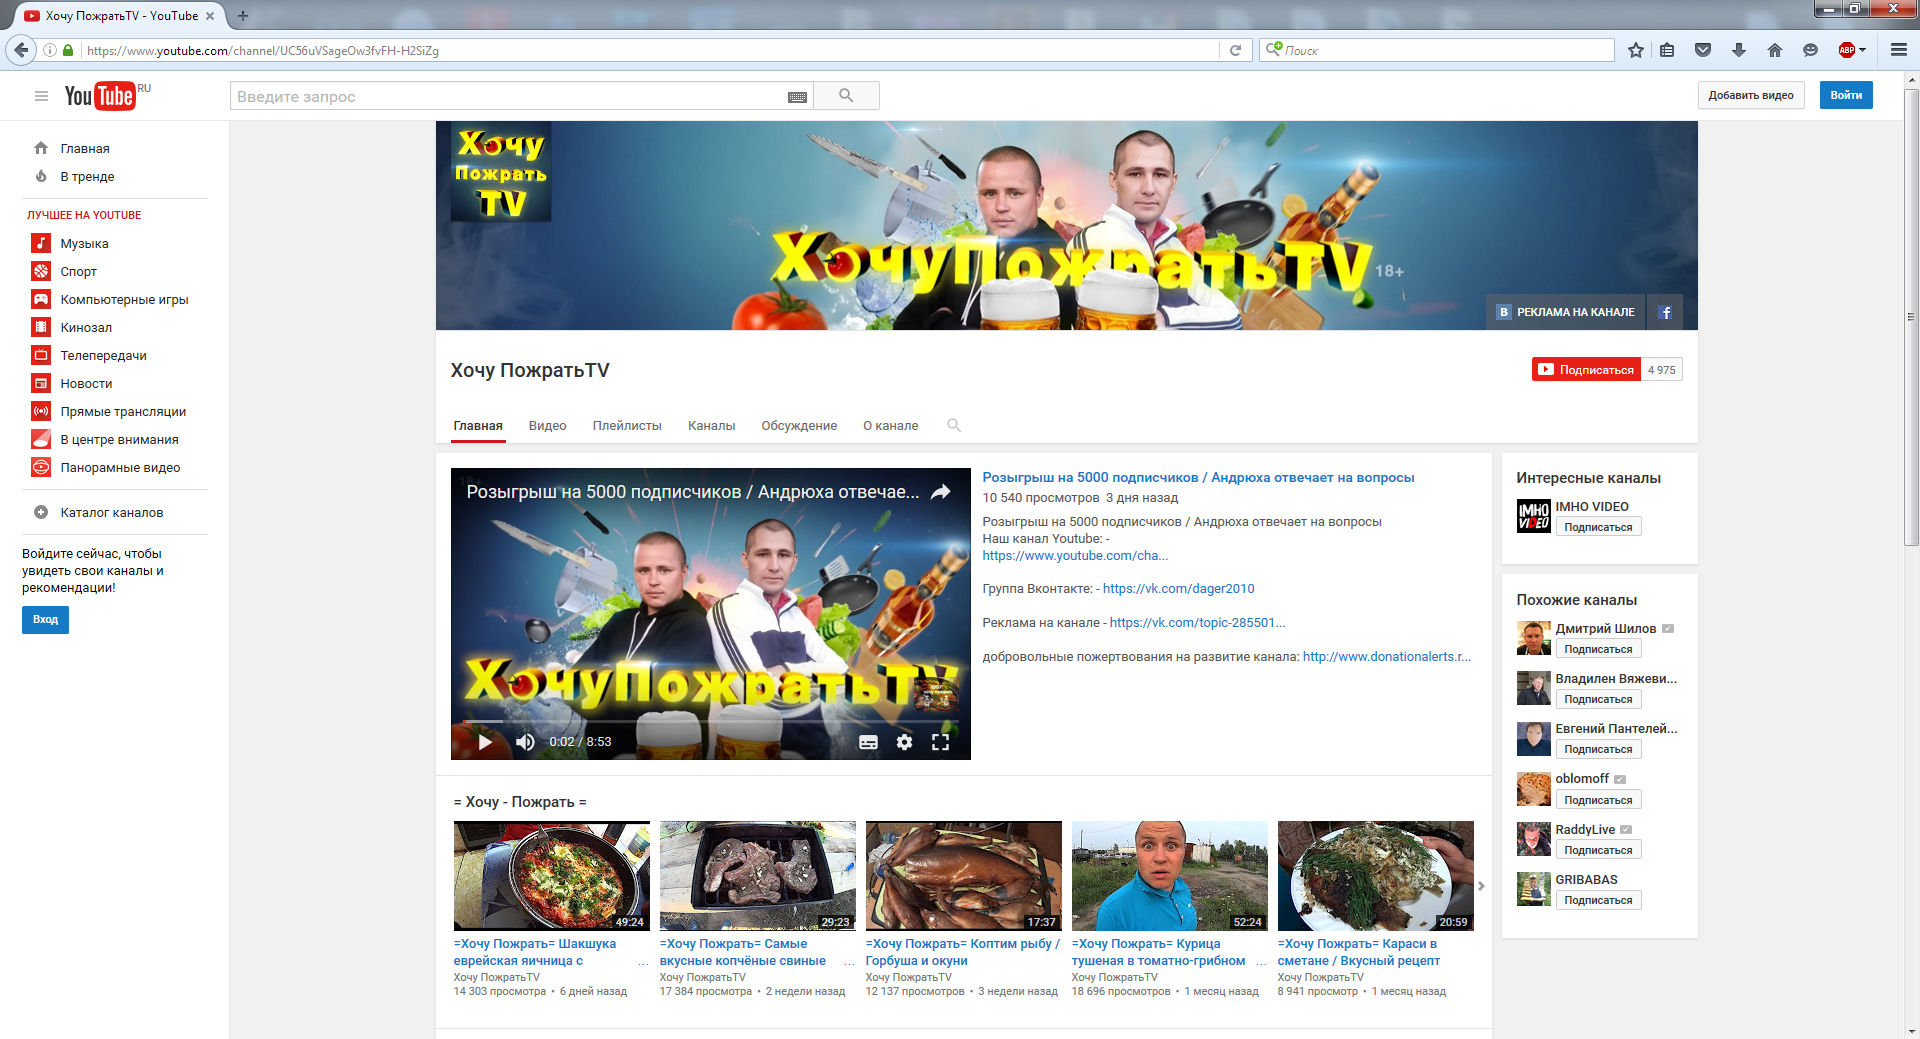Open the on-screen keyboard icon in search box
The height and width of the screenshot is (1039, 1920).
point(797,97)
